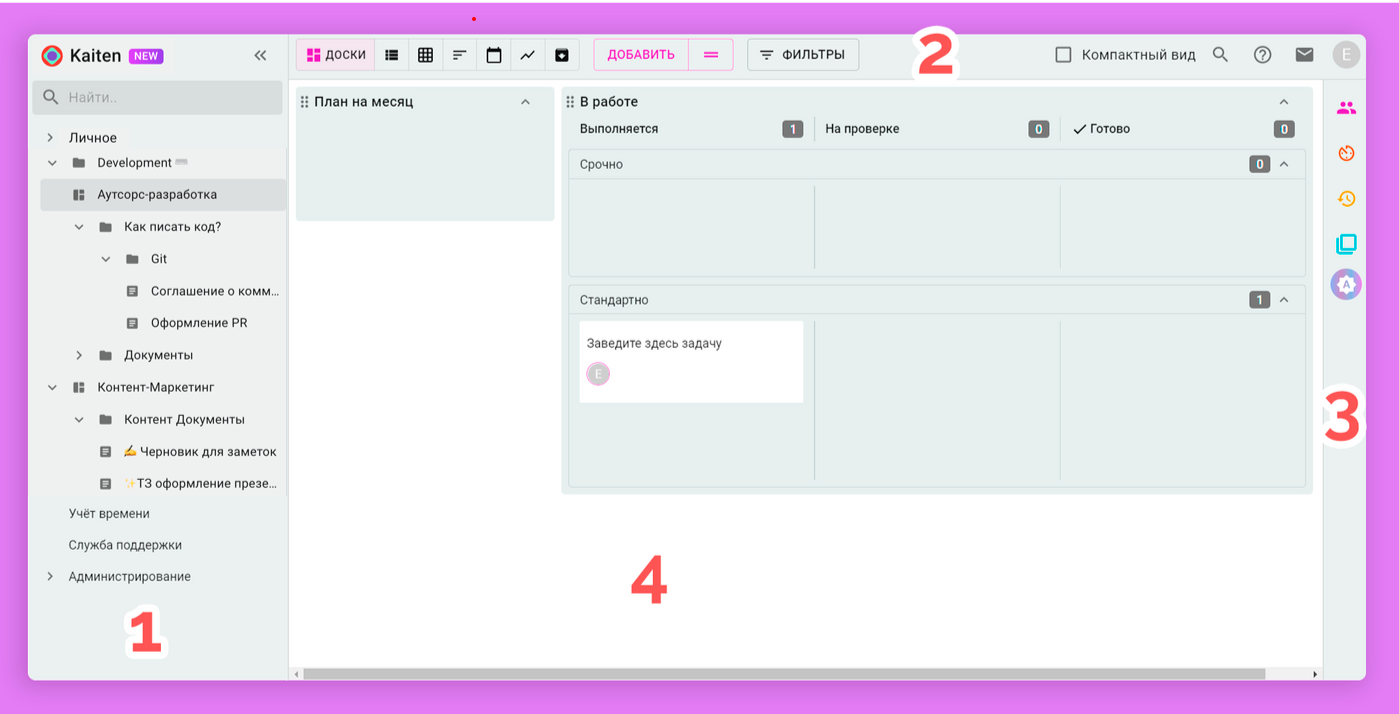
Task: Click the pink lines icon beside ДОБАВИТЬ
Action: 711,55
